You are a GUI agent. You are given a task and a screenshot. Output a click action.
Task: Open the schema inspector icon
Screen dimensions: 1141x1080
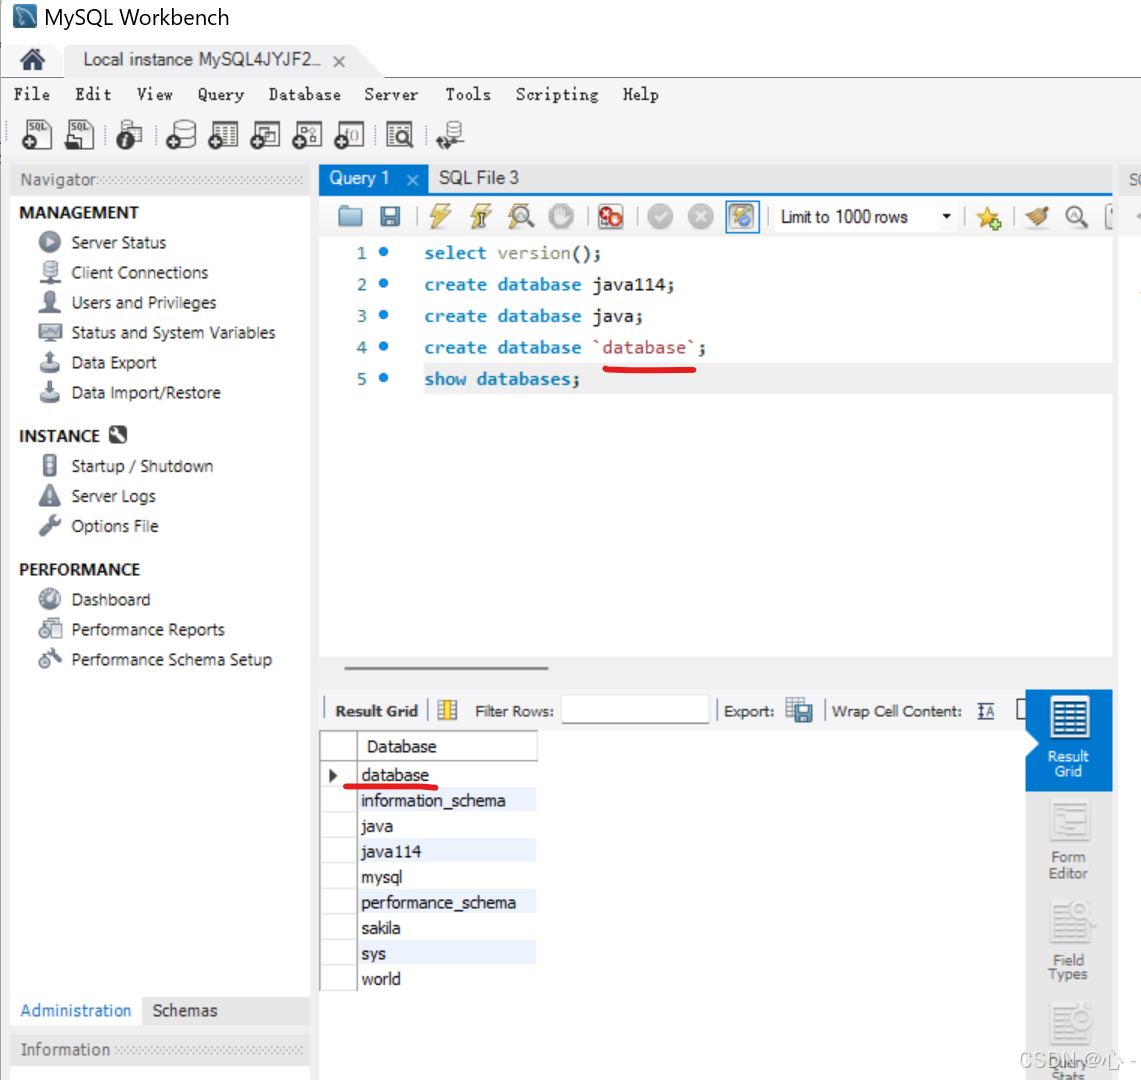click(x=129, y=135)
